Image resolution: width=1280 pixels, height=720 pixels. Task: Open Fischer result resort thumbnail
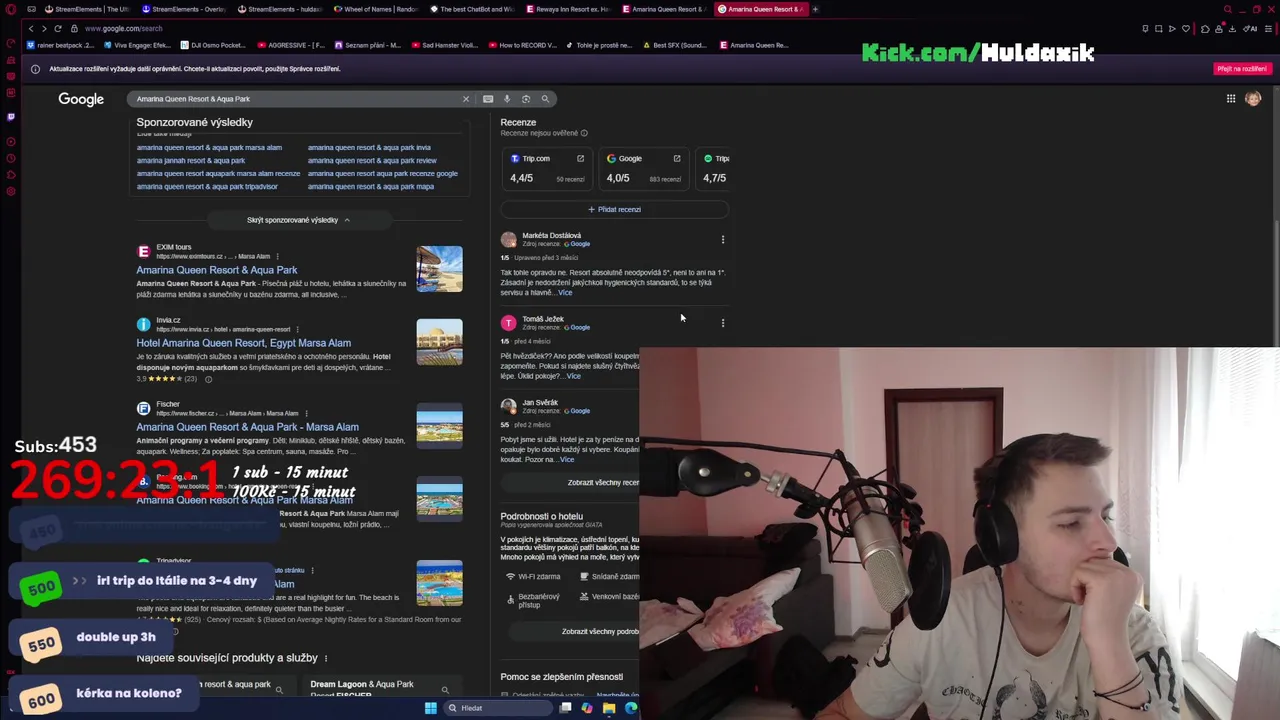point(440,426)
